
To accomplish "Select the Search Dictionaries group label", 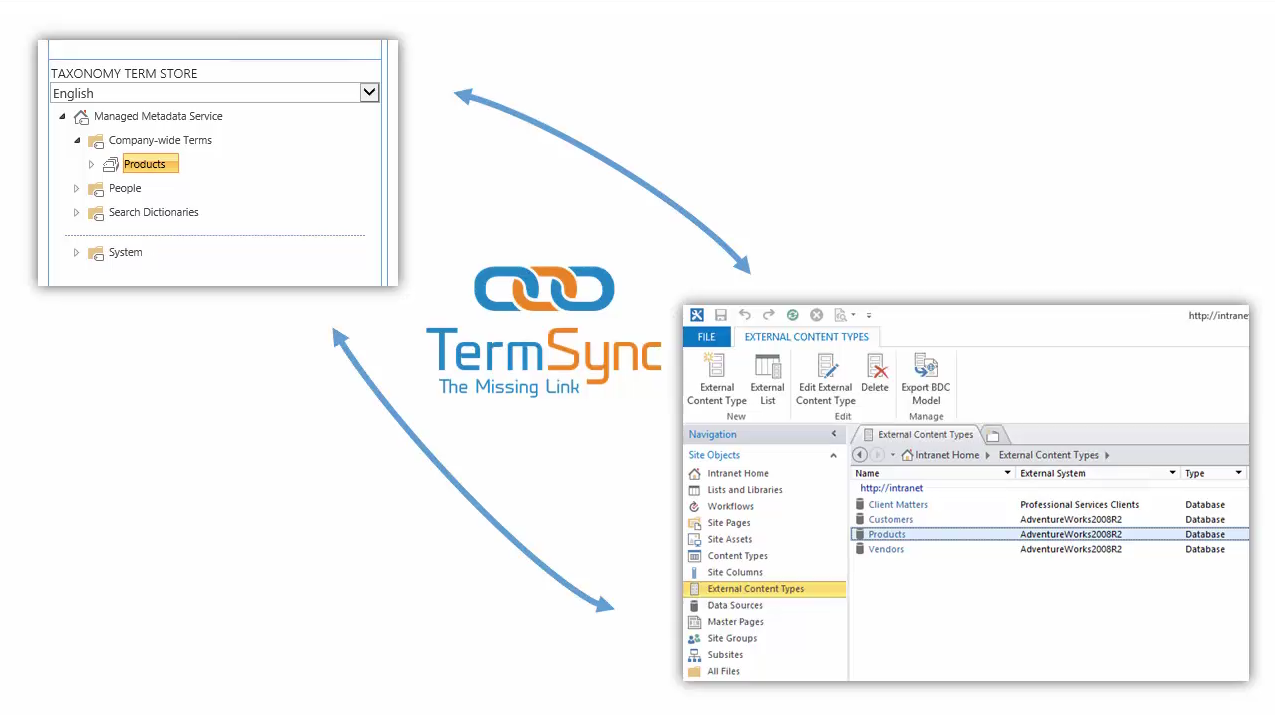I will pos(154,212).
